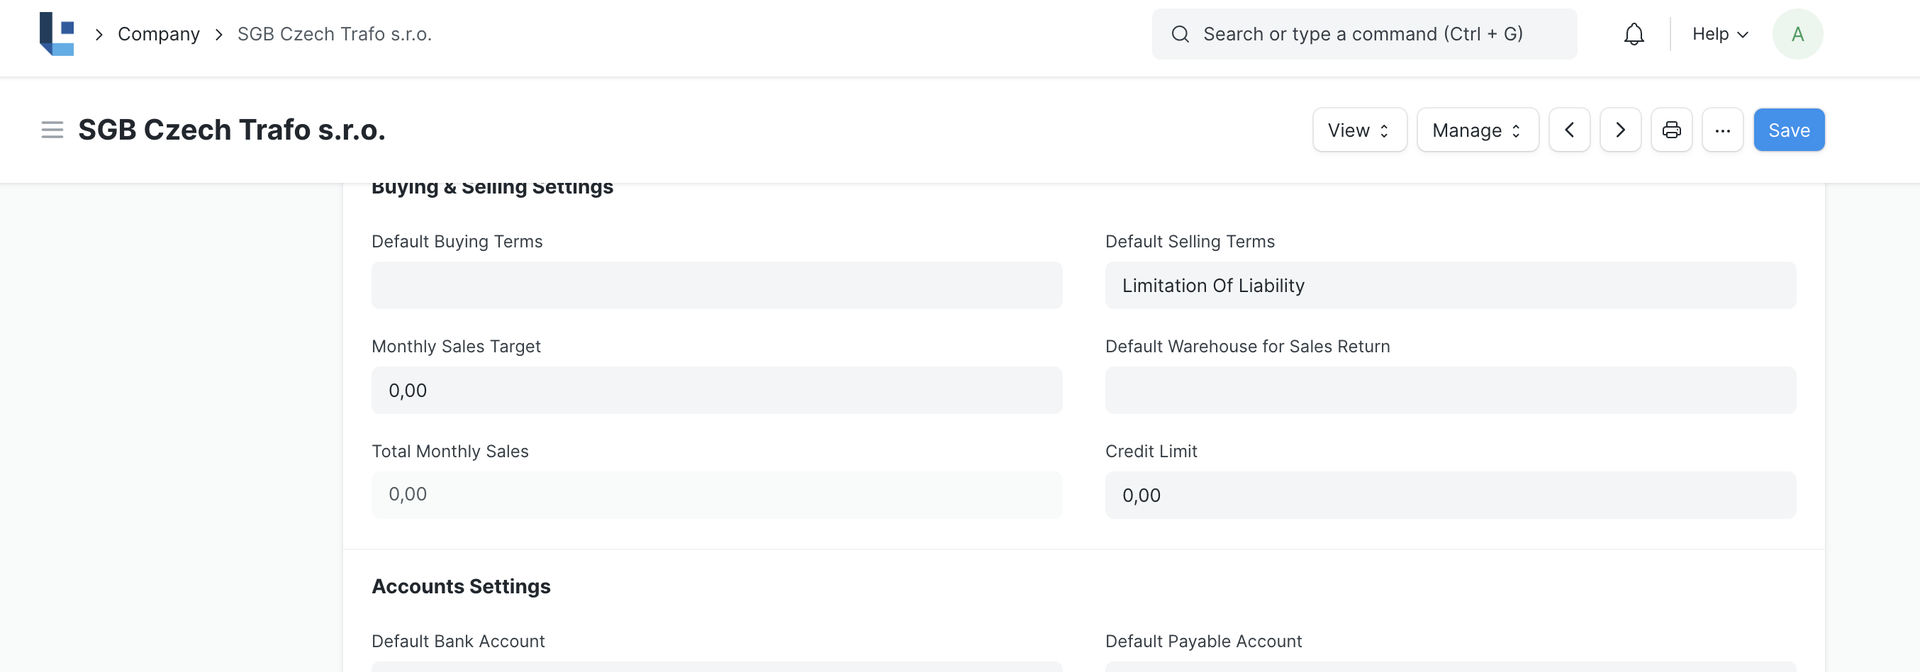Viewport: 1920px width, 672px height.
Task: Open notifications bell icon
Action: (x=1633, y=34)
